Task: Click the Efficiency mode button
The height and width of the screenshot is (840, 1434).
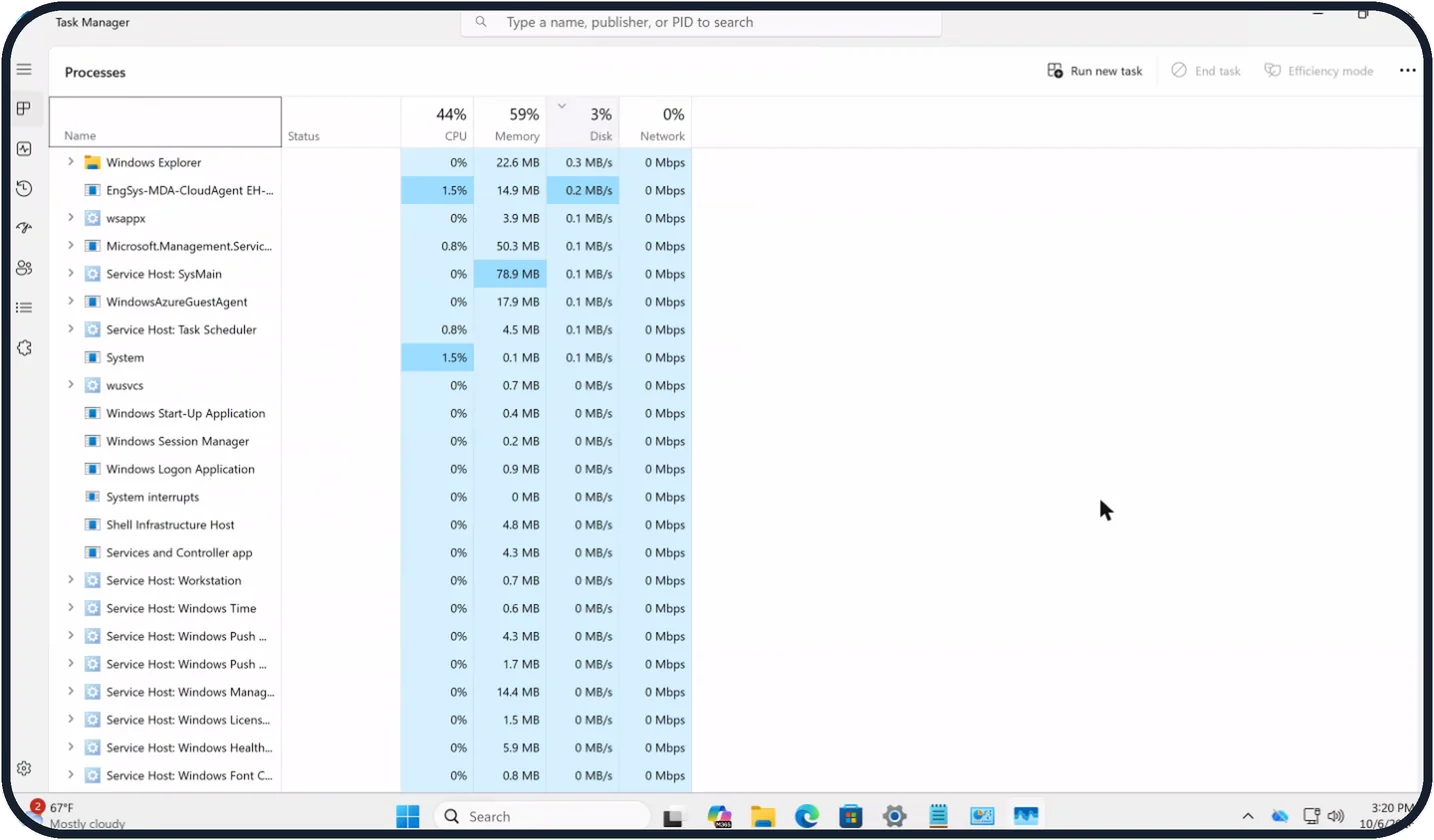Action: click(x=1319, y=71)
